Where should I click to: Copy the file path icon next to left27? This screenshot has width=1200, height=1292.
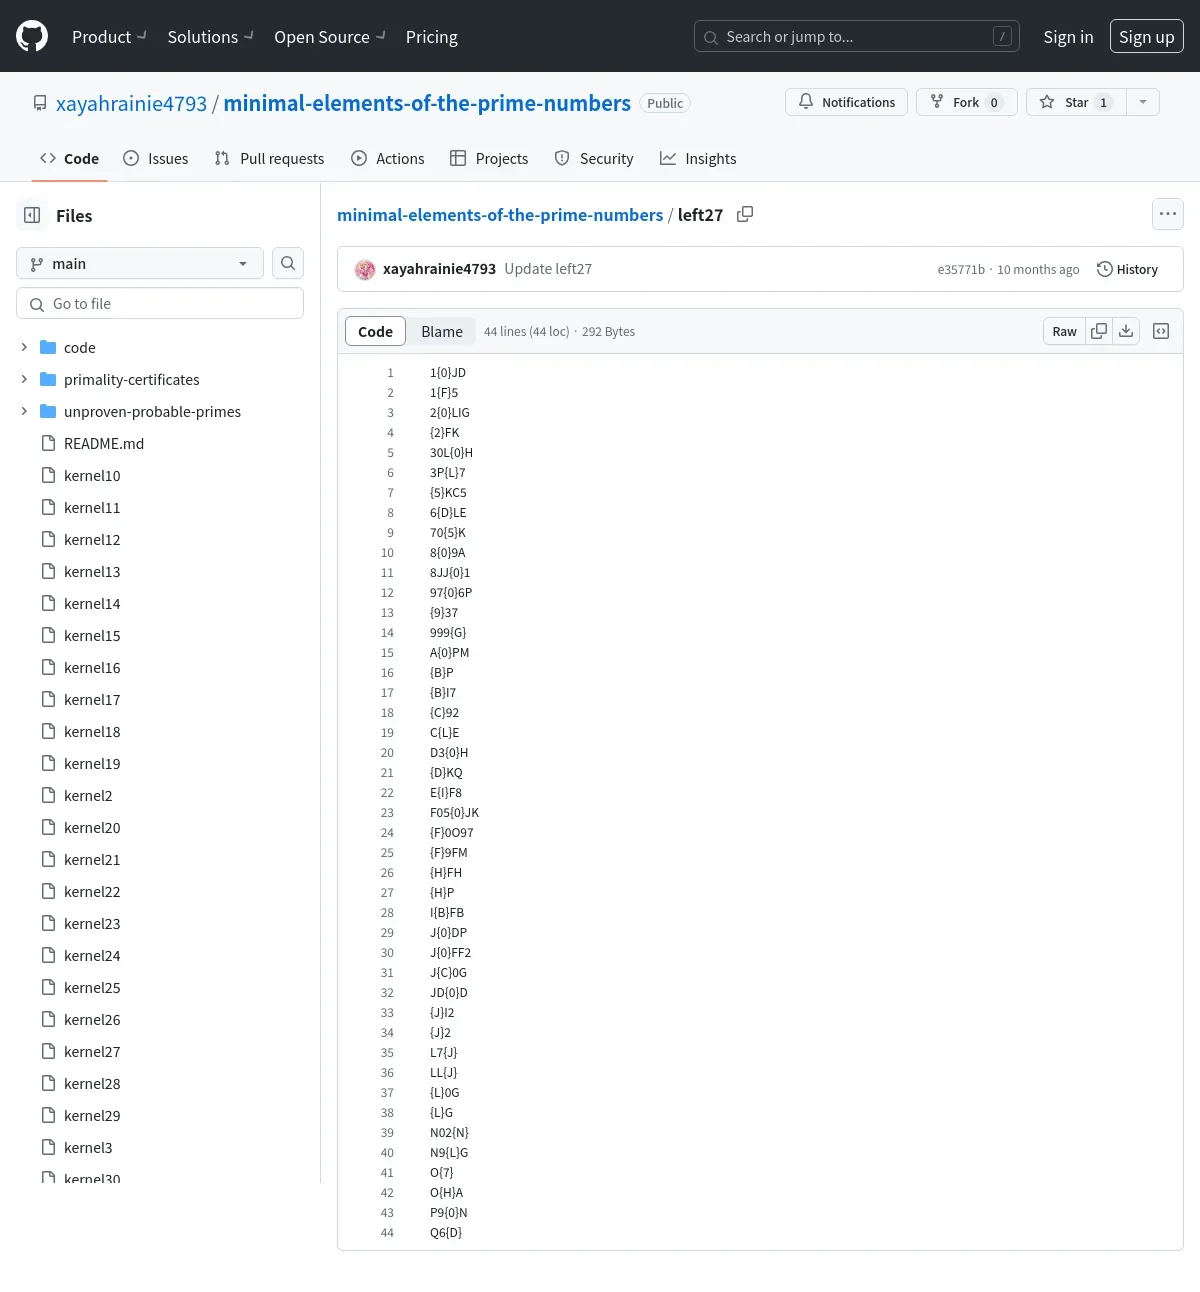(745, 214)
